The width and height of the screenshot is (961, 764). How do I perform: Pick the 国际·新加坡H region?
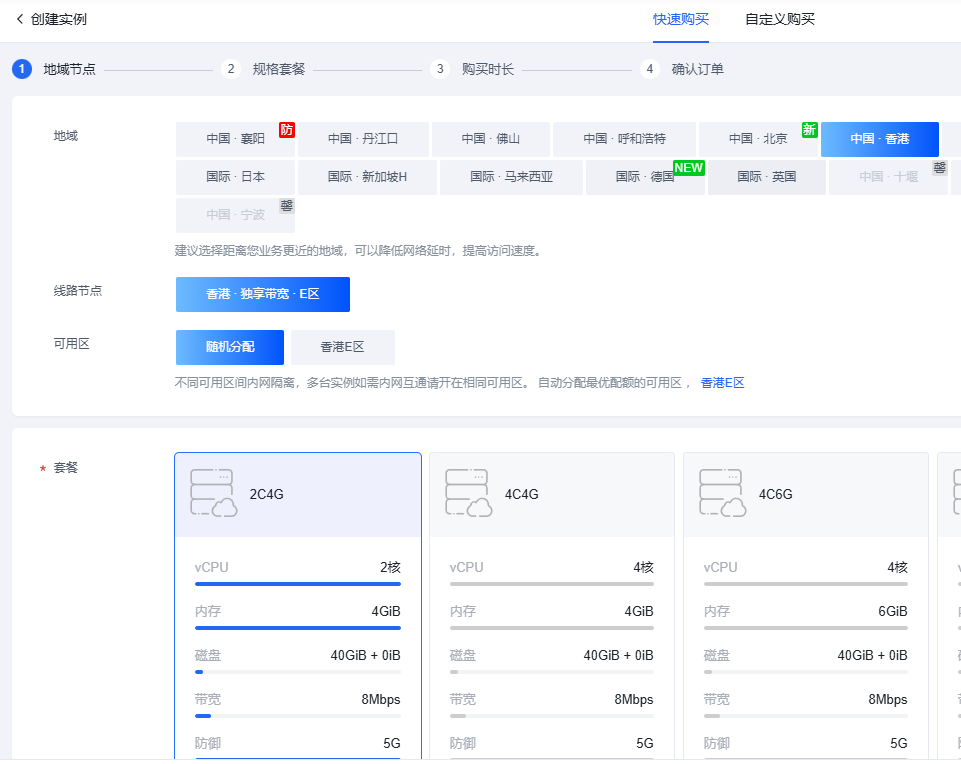coord(367,177)
